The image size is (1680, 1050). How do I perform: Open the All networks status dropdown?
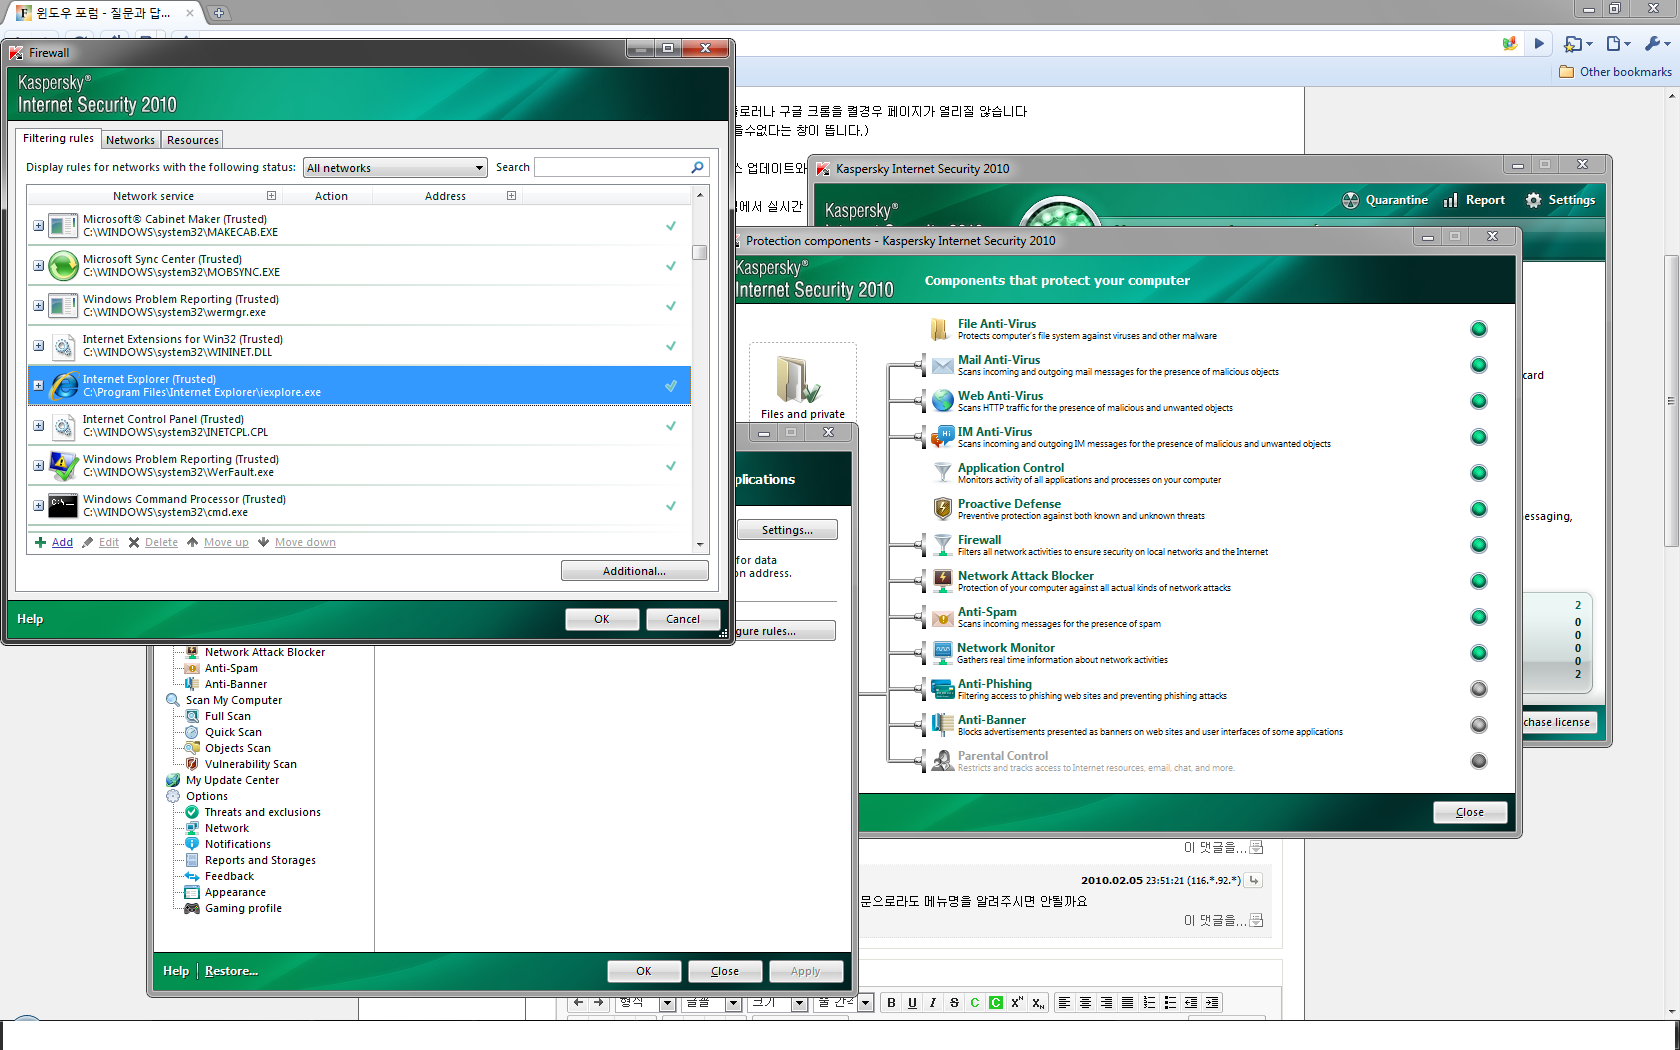coord(395,168)
